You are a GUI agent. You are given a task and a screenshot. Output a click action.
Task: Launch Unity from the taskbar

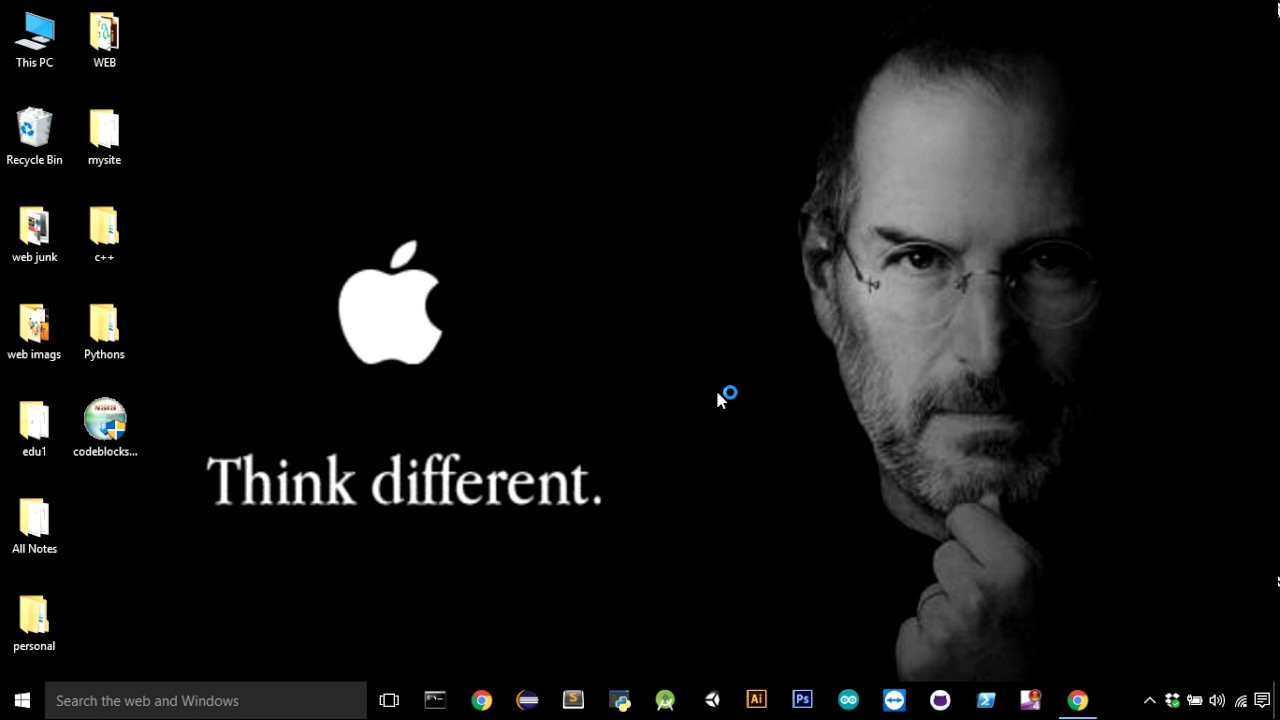711,700
